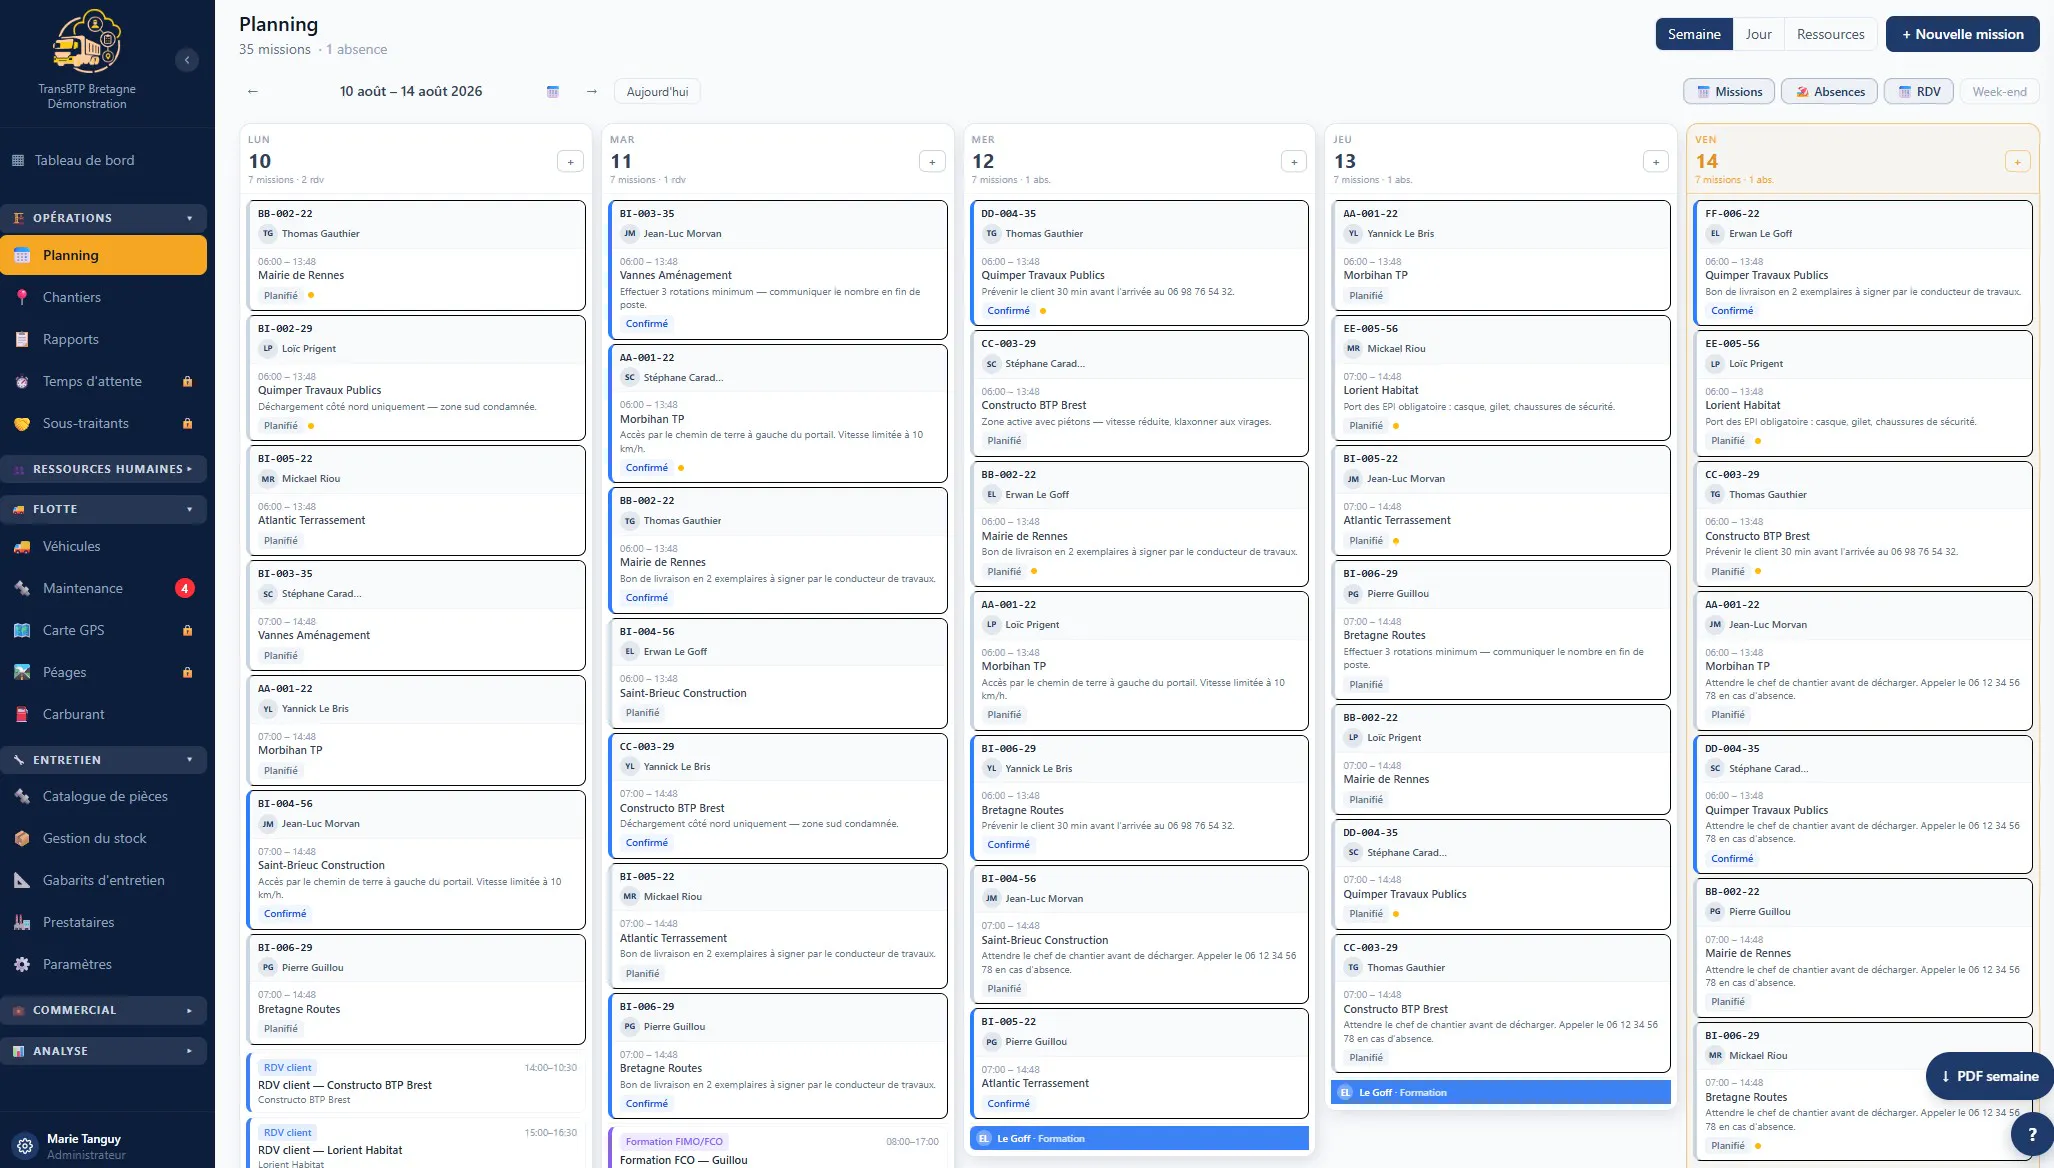
Task: Click the Gabarits d'entretien icon
Action: [22, 880]
